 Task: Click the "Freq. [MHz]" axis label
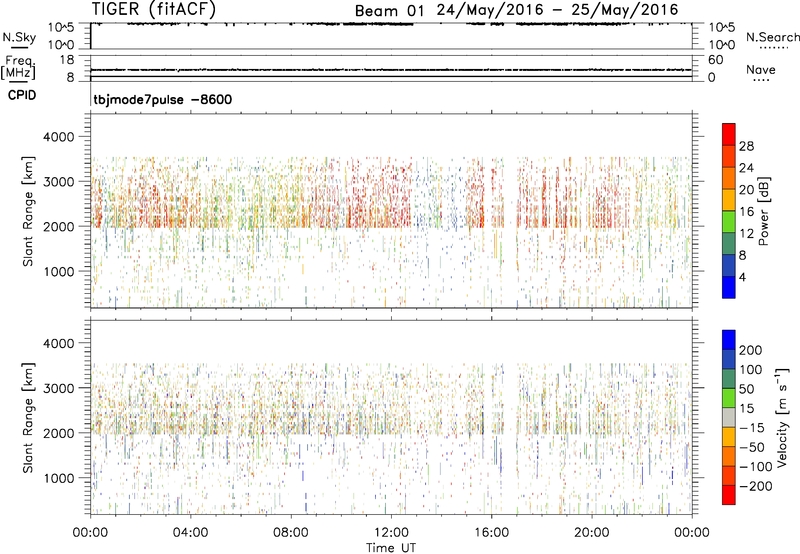tap(18, 67)
